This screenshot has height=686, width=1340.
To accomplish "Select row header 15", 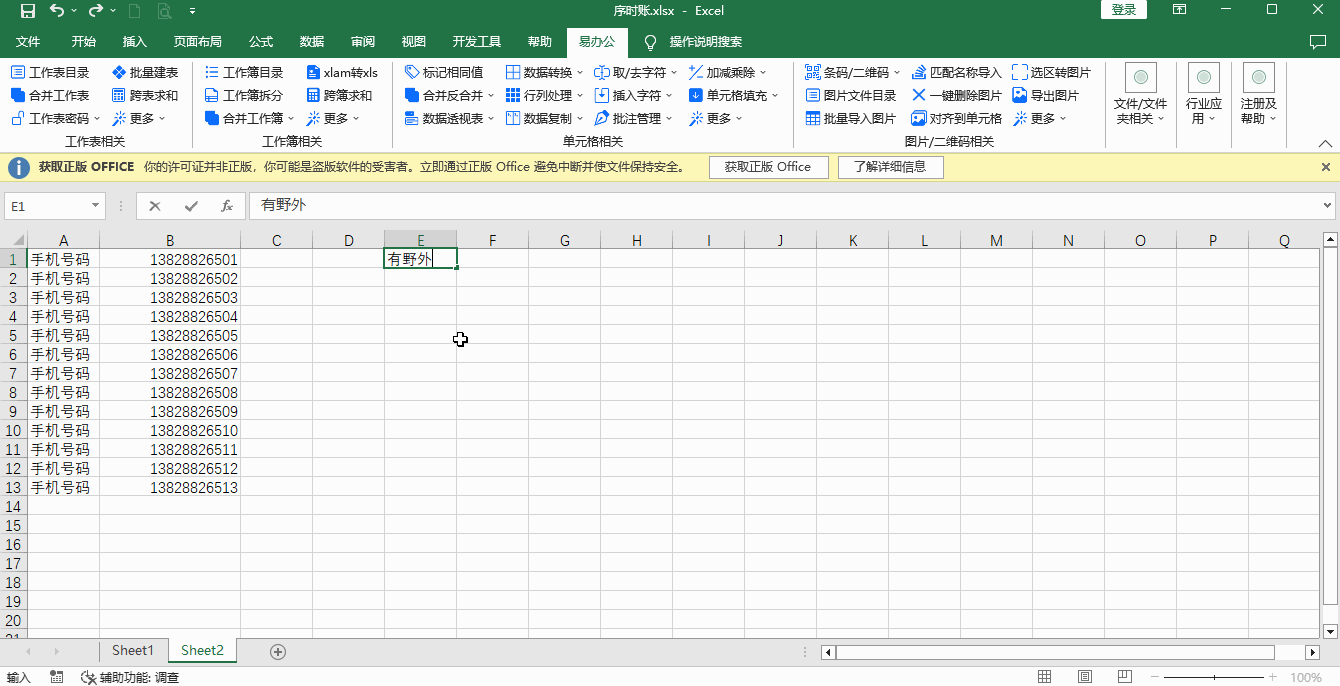I will tap(13, 526).
